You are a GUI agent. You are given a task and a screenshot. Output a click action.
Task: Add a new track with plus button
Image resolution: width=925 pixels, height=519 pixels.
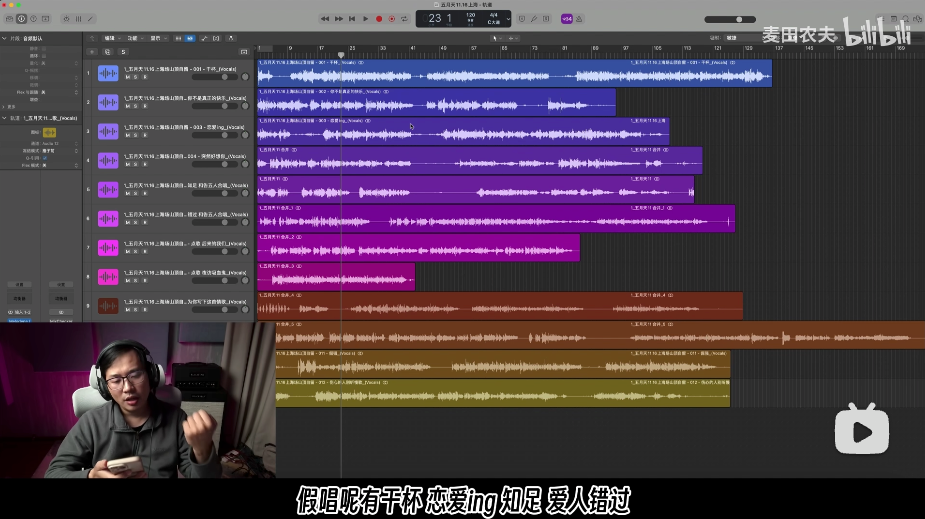(92, 52)
